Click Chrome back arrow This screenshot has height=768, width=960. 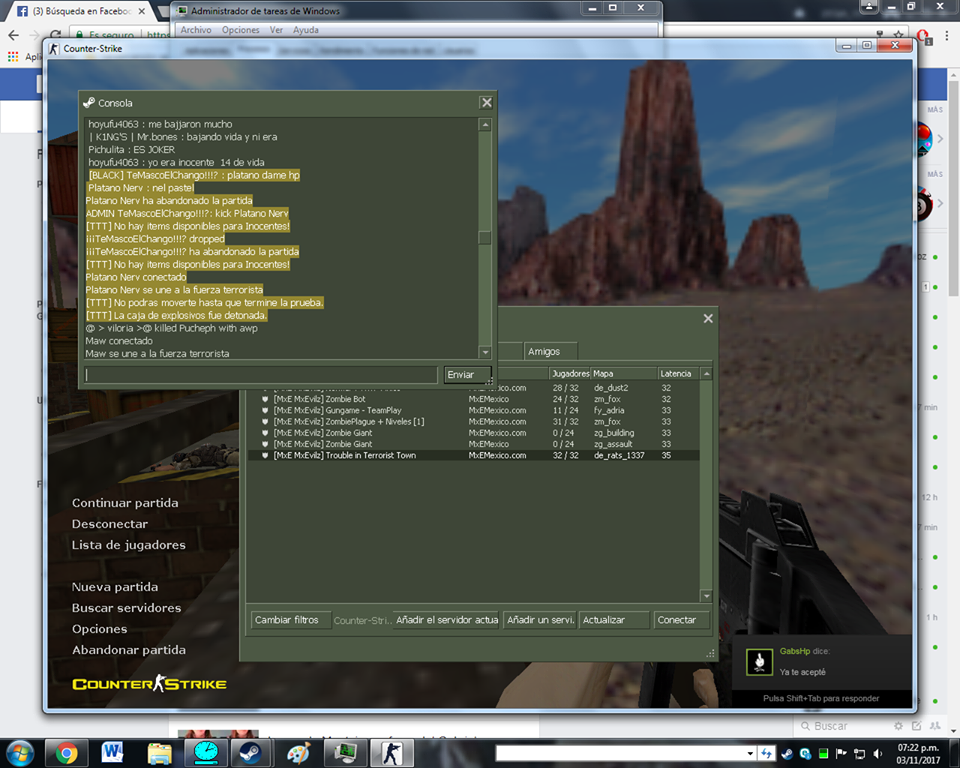[13, 35]
